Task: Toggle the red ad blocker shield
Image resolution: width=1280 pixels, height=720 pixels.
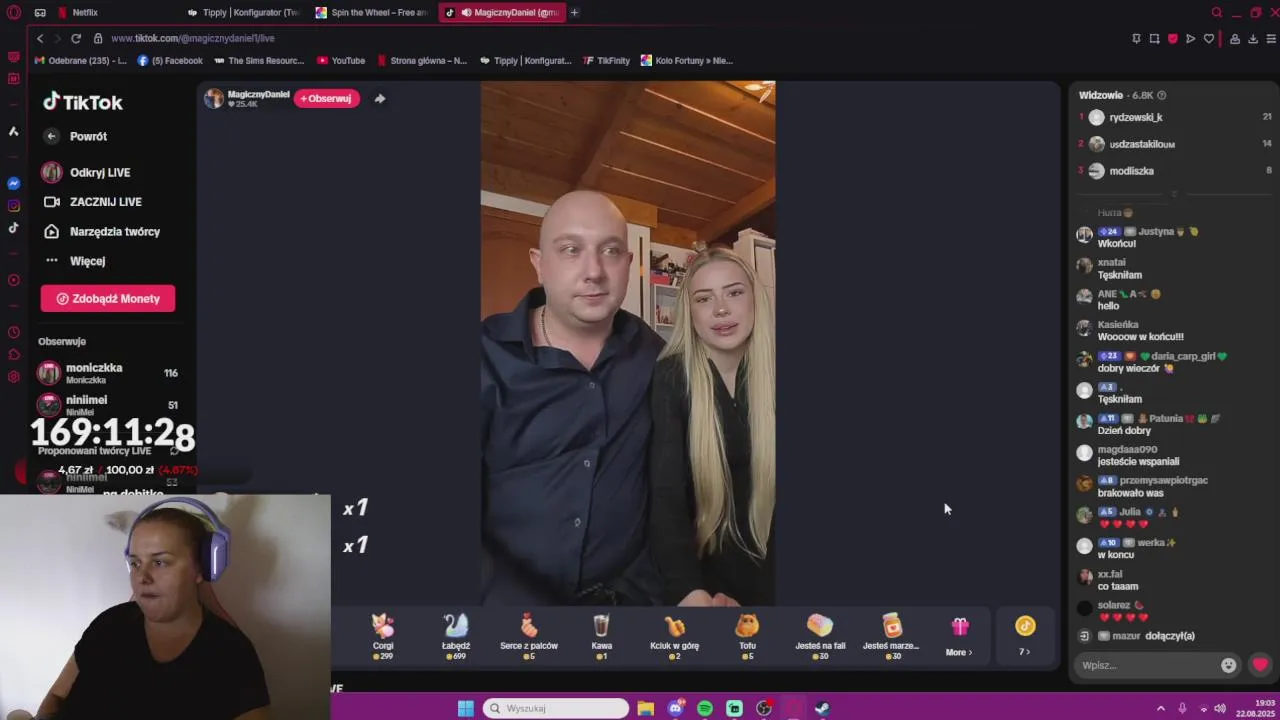Action: 1172,38
